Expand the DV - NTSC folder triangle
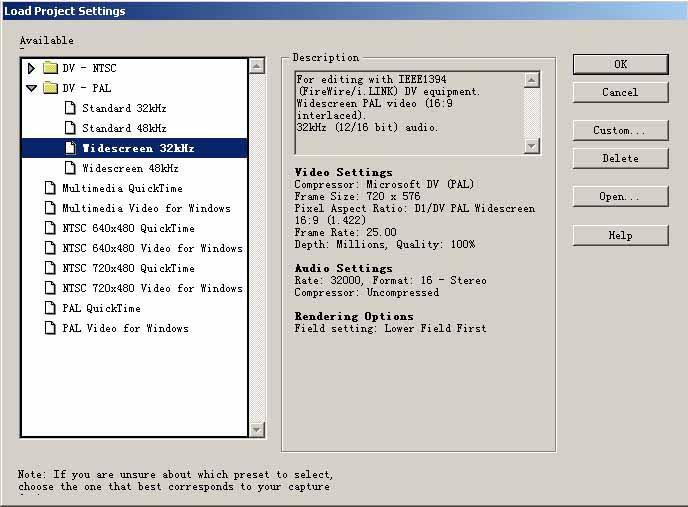The height and width of the screenshot is (507, 688). click(x=32, y=68)
